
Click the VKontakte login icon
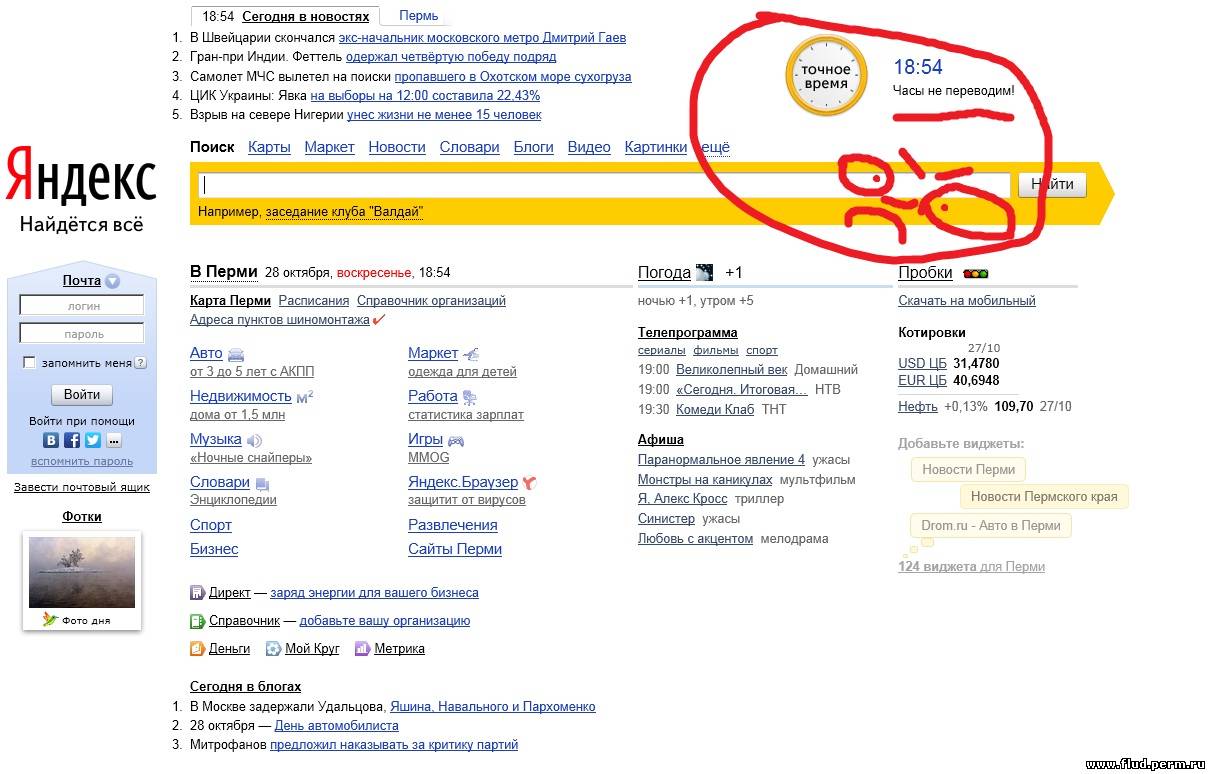pos(51,440)
